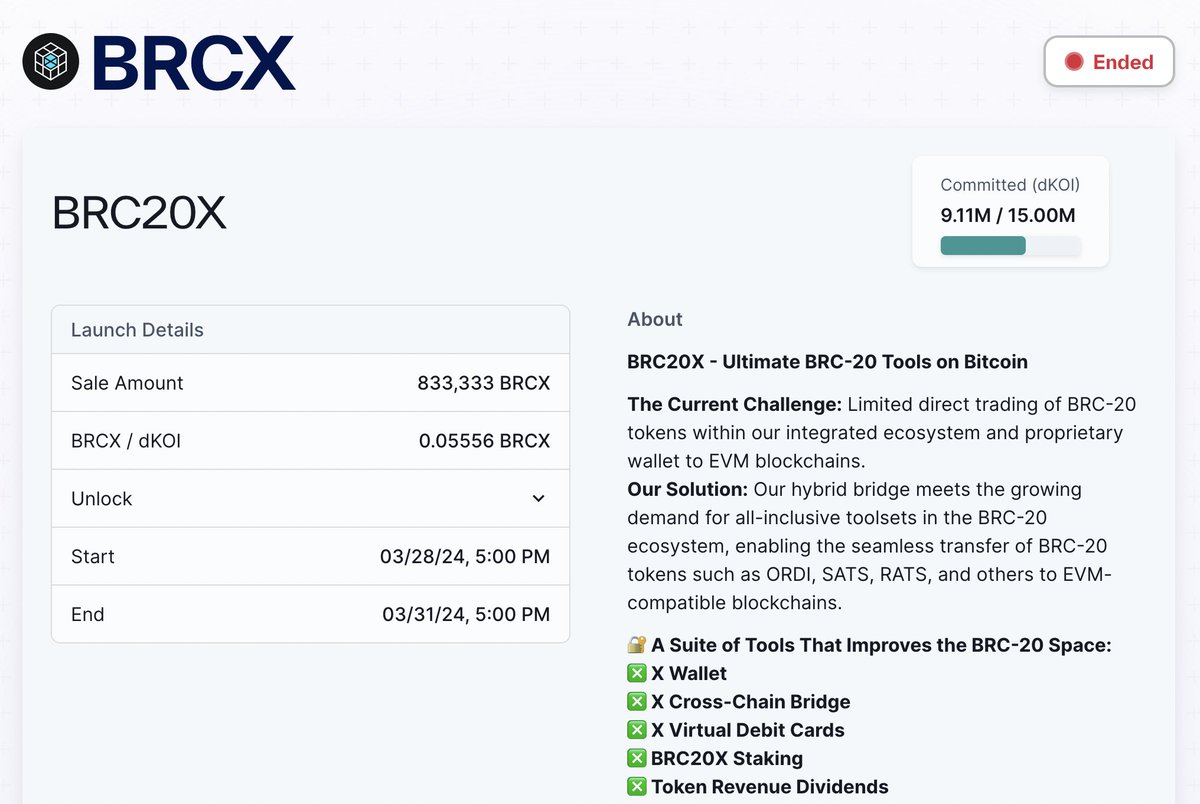Click the About section heading
This screenshot has width=1200, height=804.
(655, 319)
